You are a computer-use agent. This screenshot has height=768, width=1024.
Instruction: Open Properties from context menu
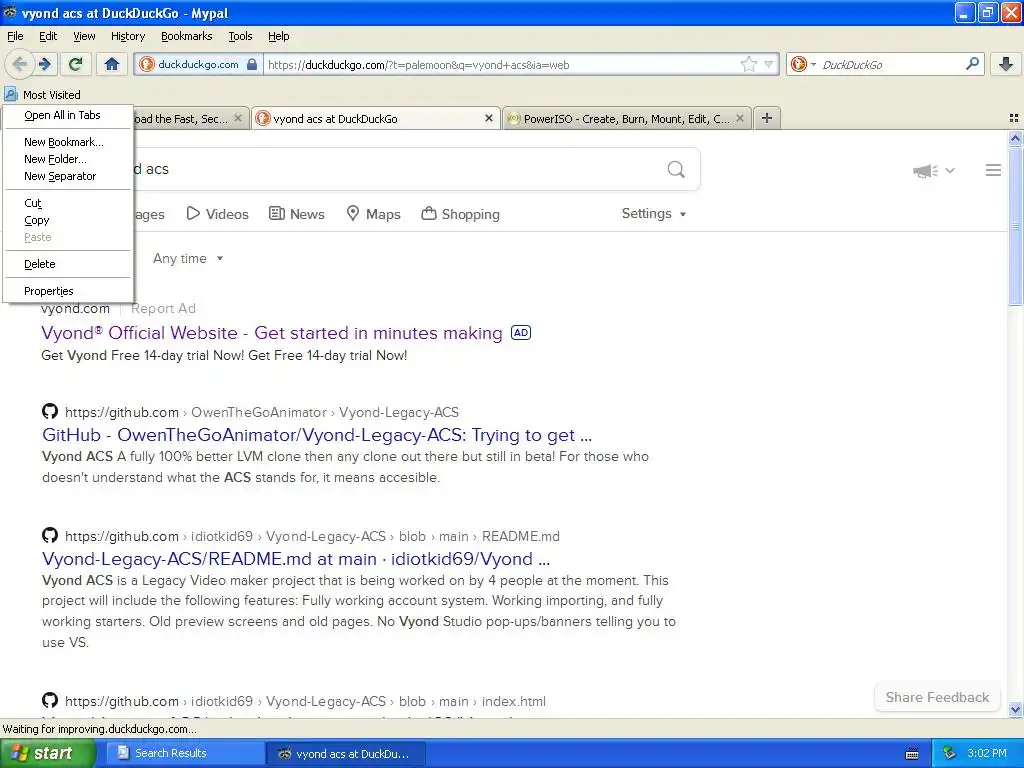coord(68,291)
